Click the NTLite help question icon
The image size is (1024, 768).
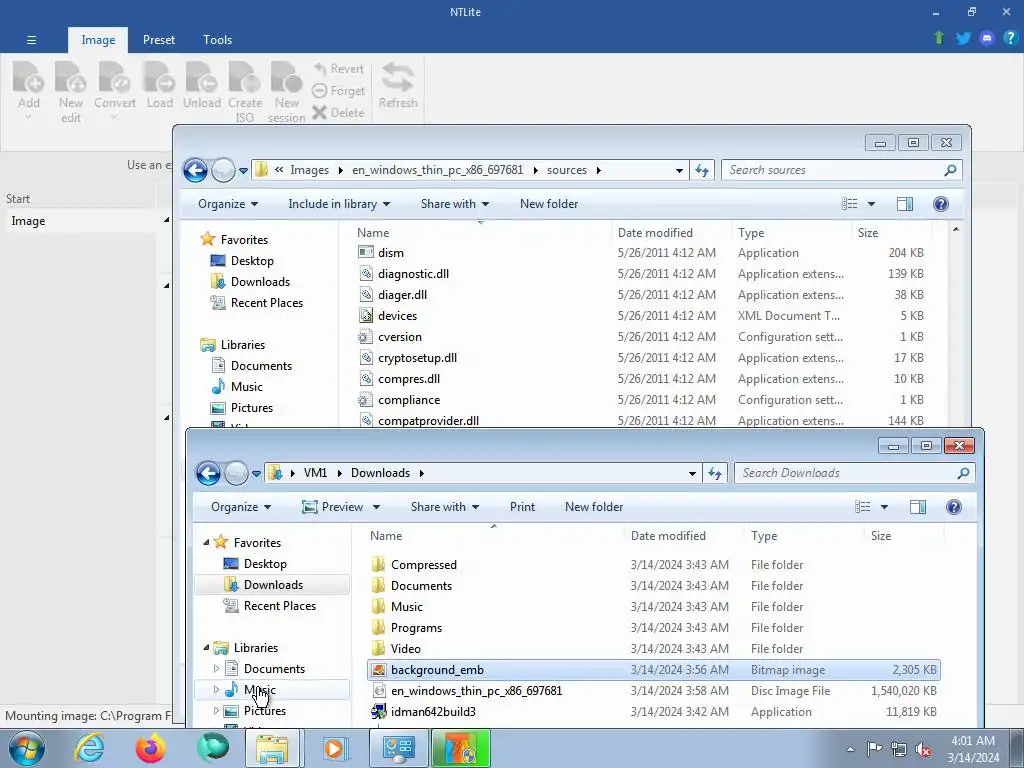(1010, 38)
